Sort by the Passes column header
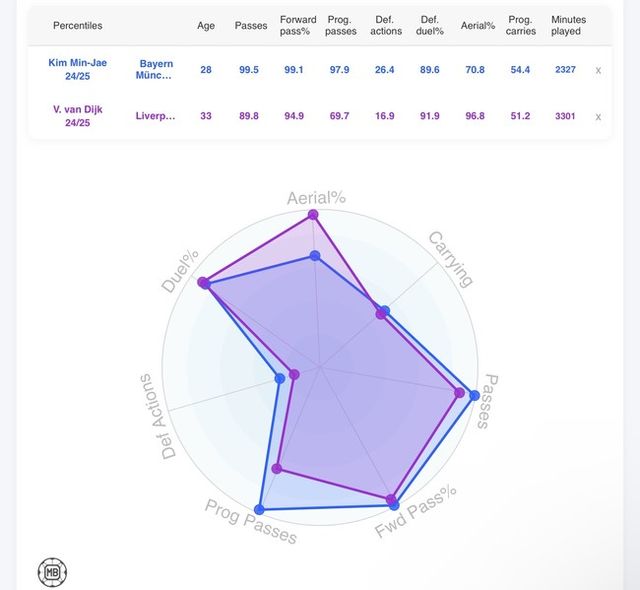The width and height of the screenshot is (640, 590). pyautogui.click(x=250, y=25)
